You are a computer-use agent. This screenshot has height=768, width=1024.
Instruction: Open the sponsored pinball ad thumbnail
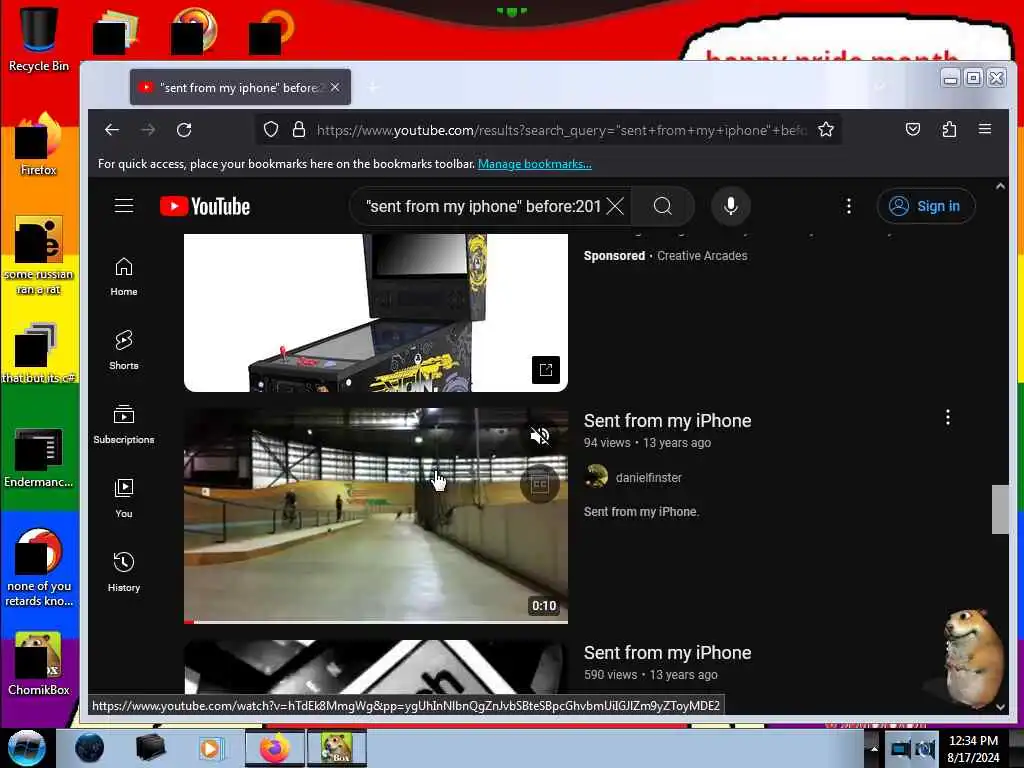[376, 312]
